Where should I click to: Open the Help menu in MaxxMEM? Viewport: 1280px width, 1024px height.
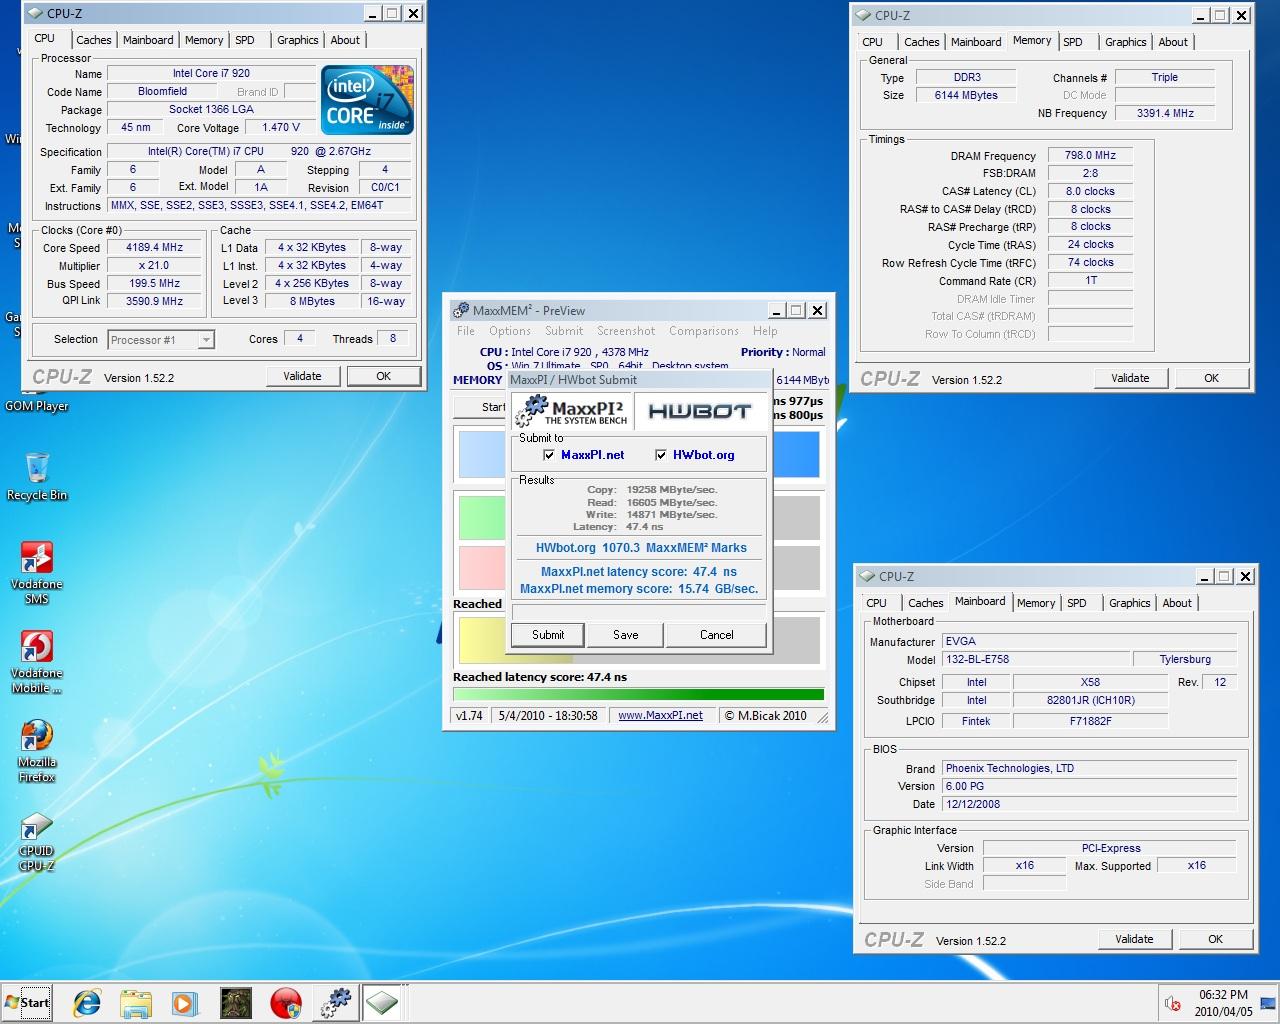pyautogui.click(x=765, y=331)
